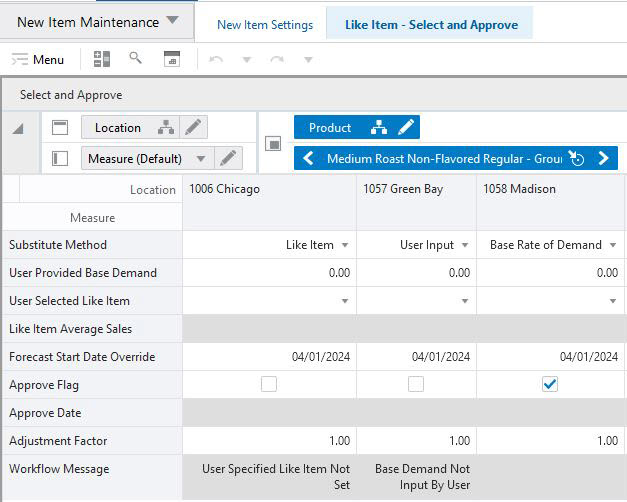Edit Measure with pencil icon

coord(228,159)
